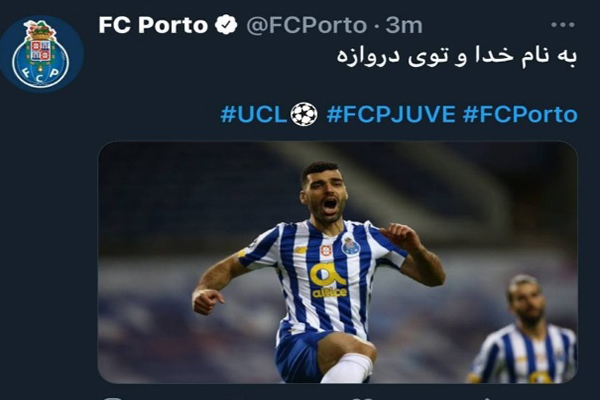Screen dimensions: 600x400
Task: Open the #FCPorto hashtag
Action: 520,114
